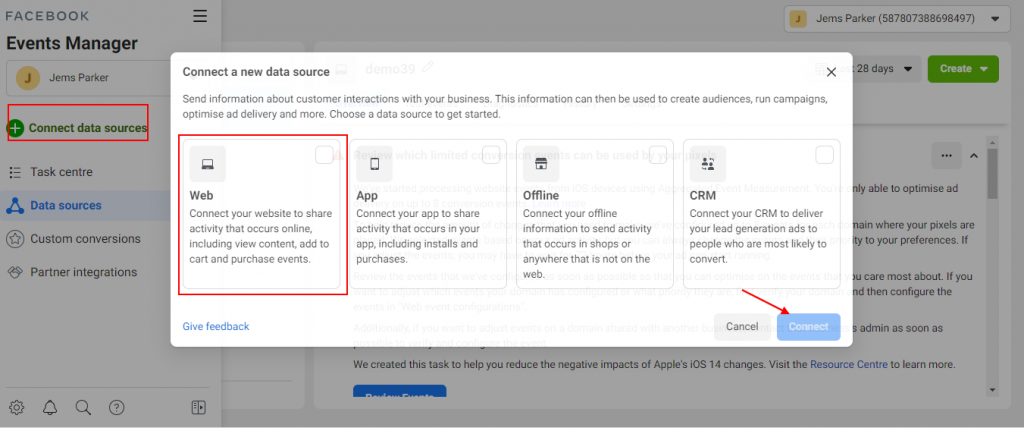This screenshot has width=1024, height=431.
Task: Select the Offline data source card
Action: (594, 214)
